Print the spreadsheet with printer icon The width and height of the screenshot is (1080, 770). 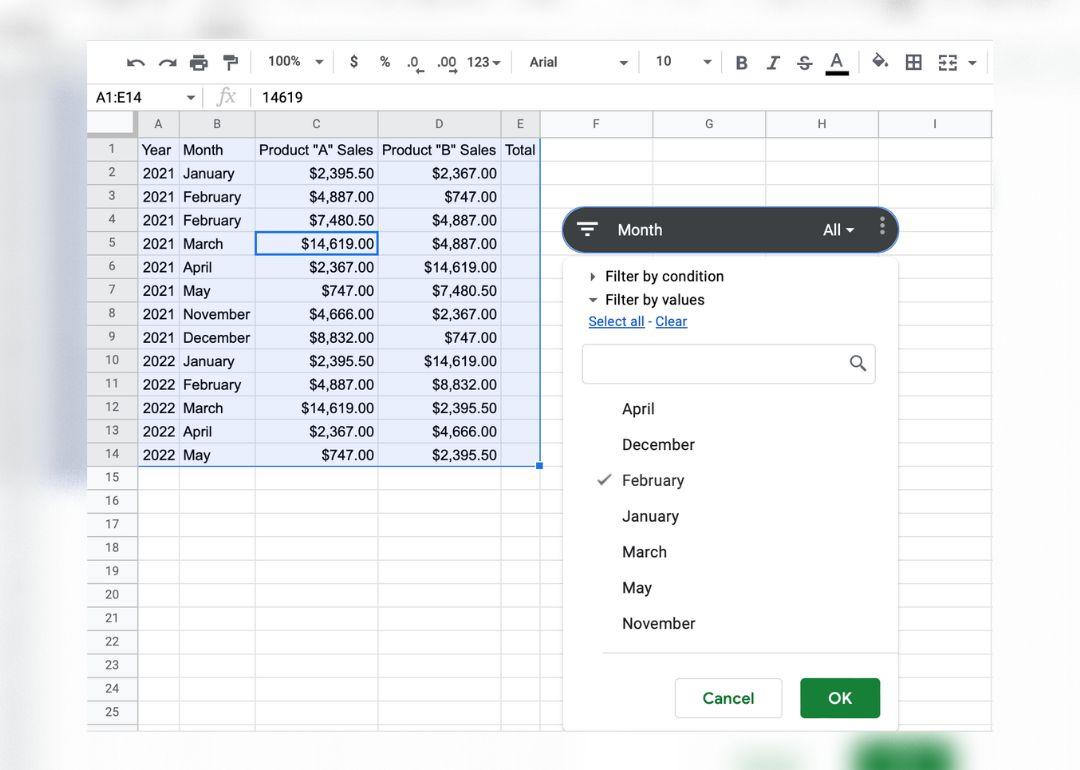[199, 63]
